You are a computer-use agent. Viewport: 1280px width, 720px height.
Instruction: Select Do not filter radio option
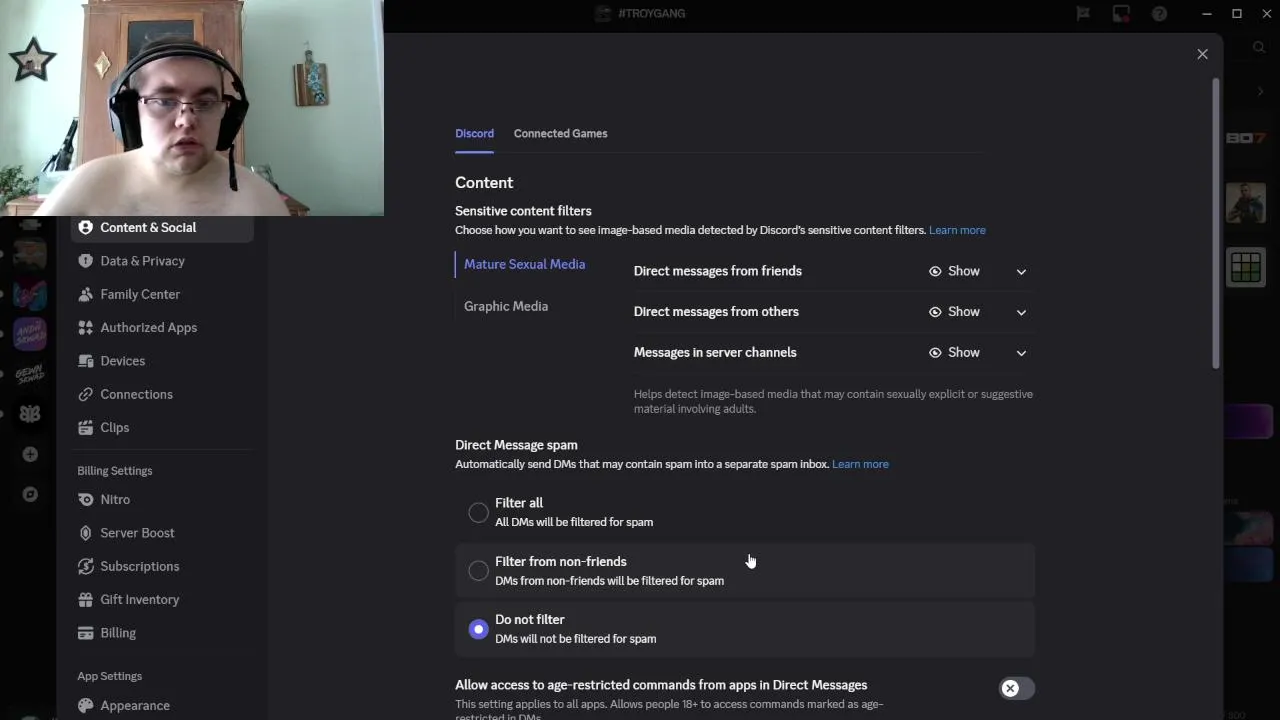(479, 629)
